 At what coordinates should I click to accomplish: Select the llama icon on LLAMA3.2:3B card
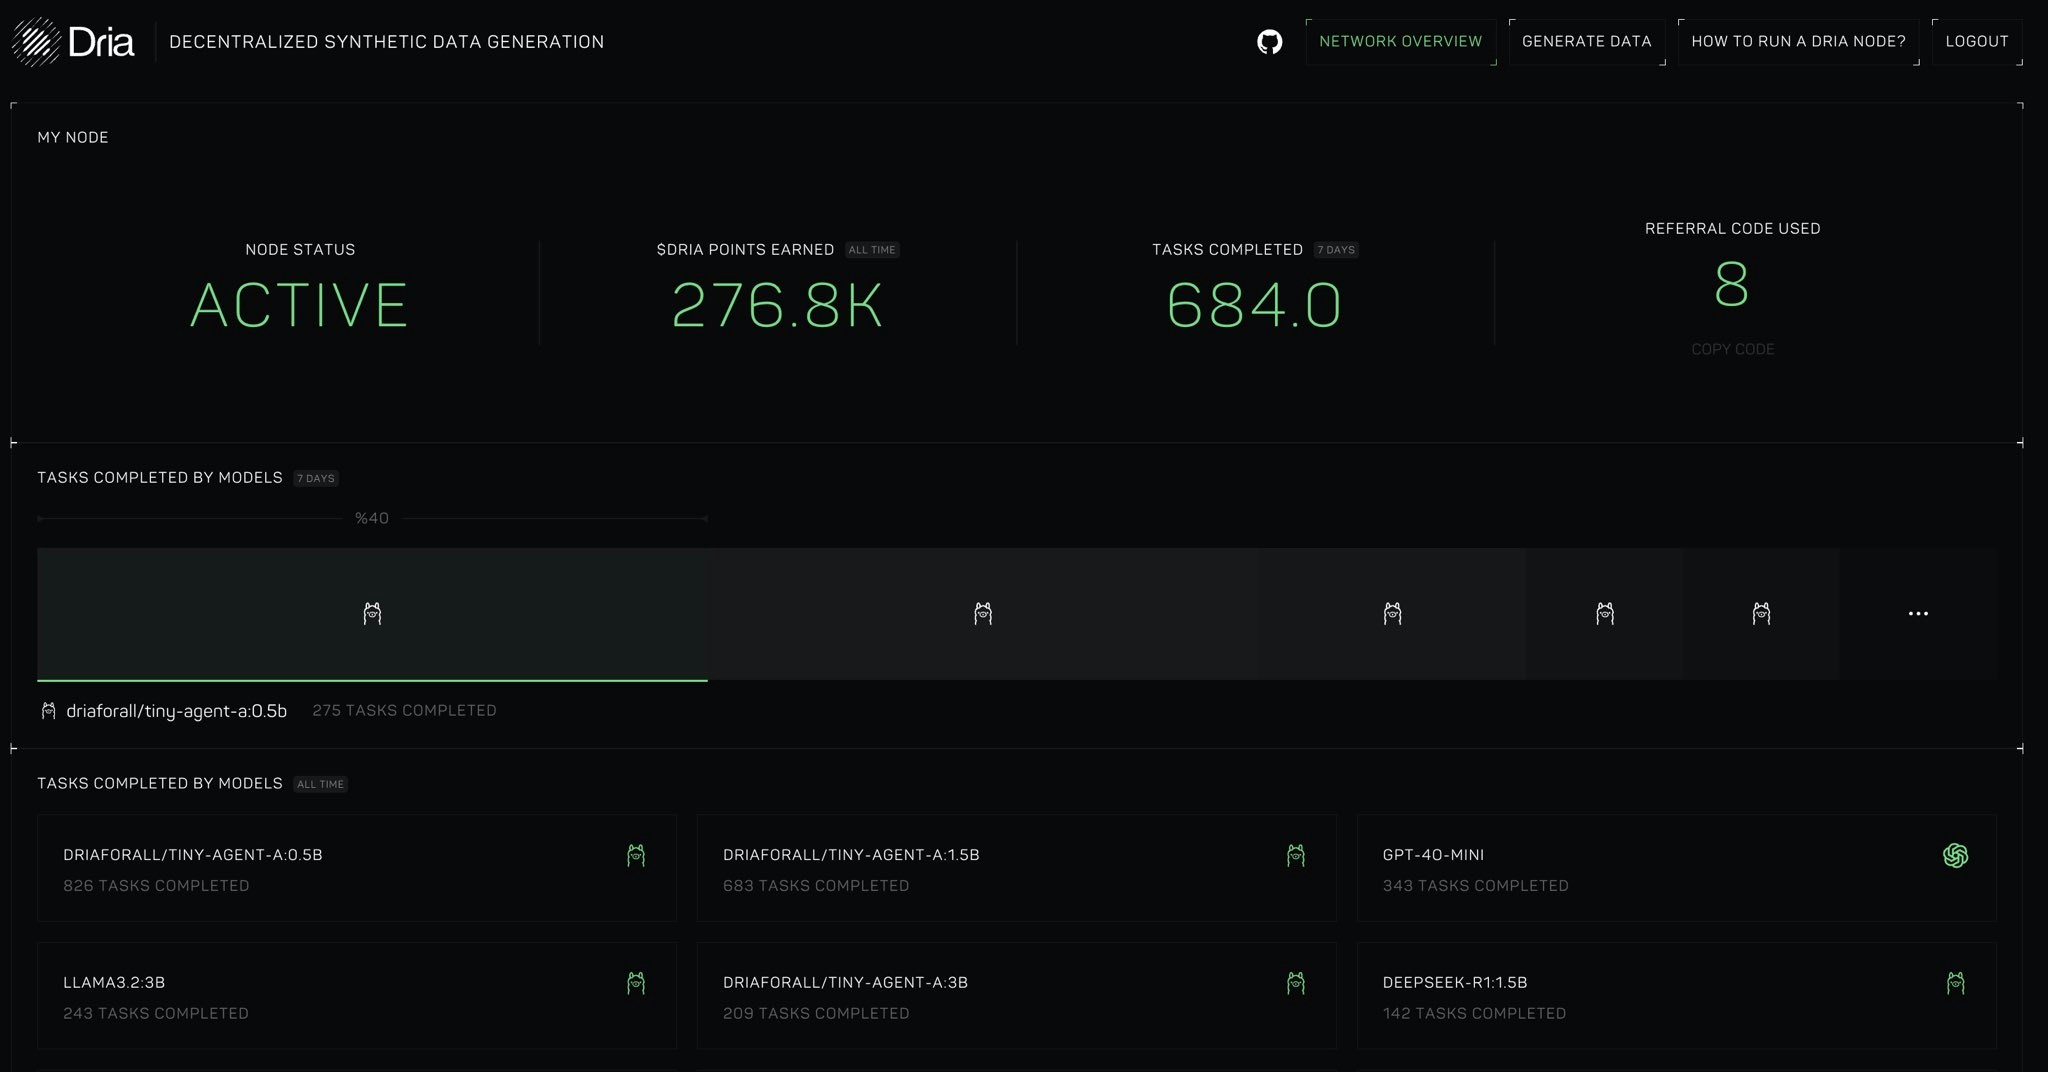[637, 982]
